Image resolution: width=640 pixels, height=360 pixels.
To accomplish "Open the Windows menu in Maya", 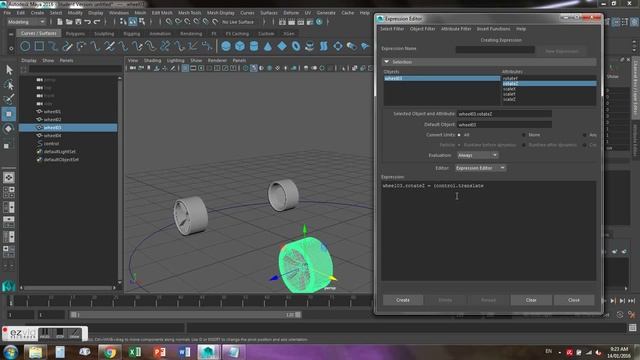I will tap(119, 13).
